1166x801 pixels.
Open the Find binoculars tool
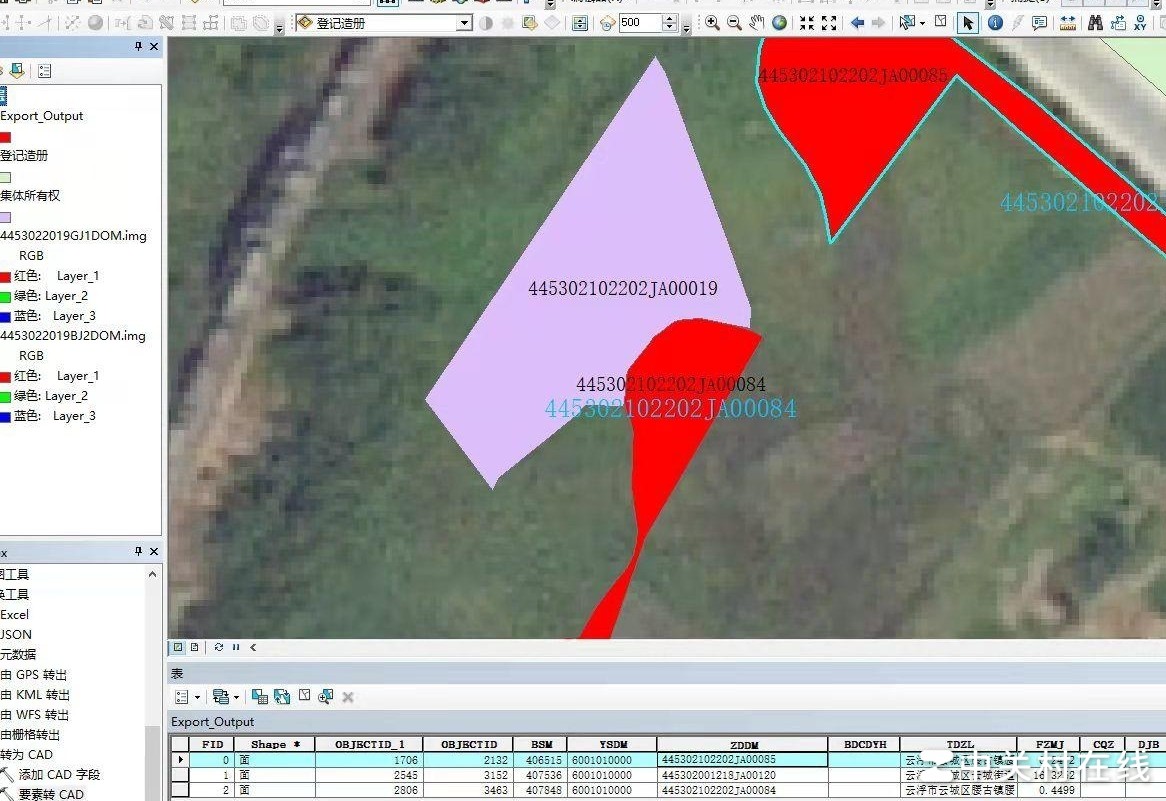coord(1095,22)
